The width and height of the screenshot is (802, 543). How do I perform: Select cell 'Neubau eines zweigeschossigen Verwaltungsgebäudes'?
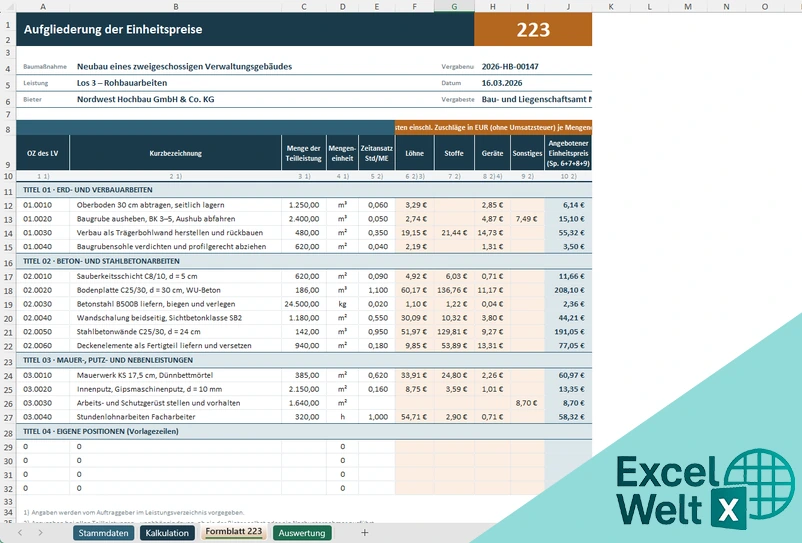[x=184, y=66]
